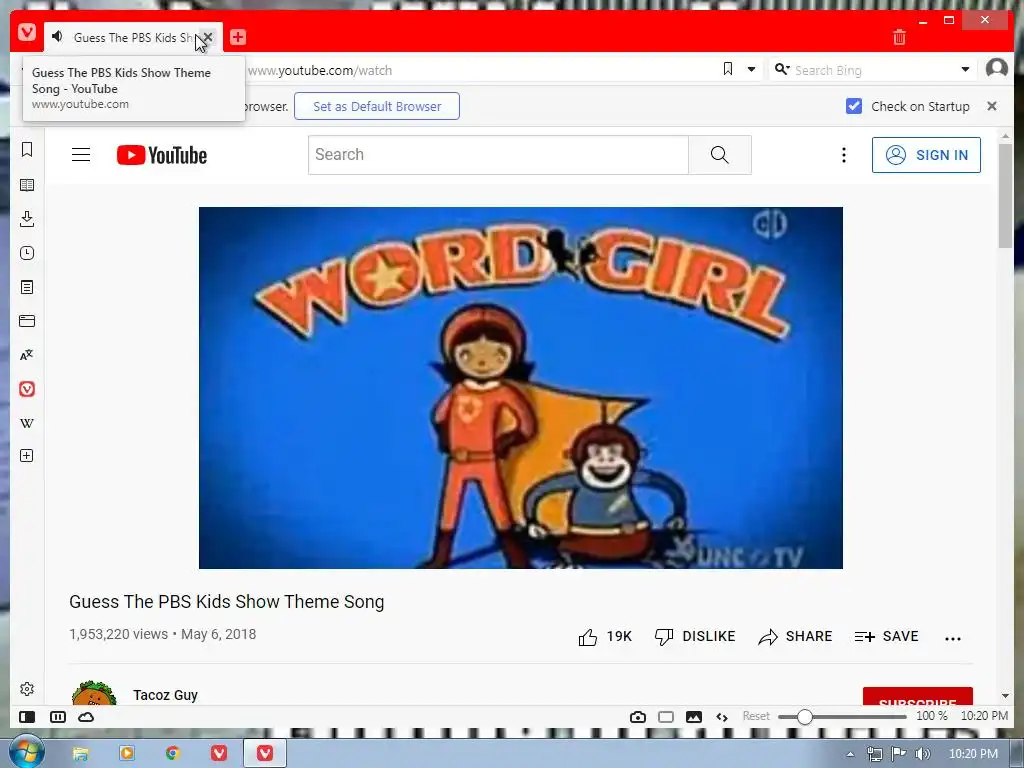The width and height of the screenshot is (1024, 768).
Task: Click the red SUBSCRIBE button
Action: [x=918, y=696]
